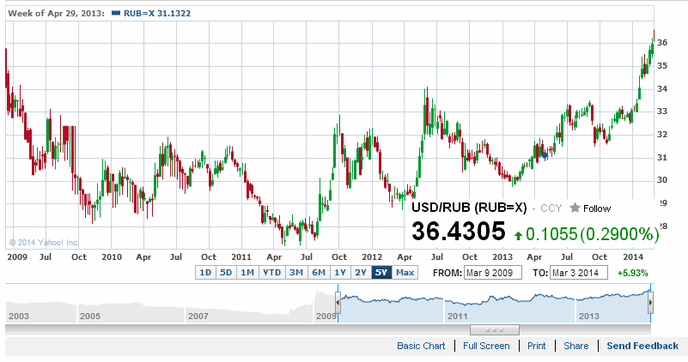The image size is (688, 362).
Task: Click the 2012 label on the date axis
Action: [372, 257]
